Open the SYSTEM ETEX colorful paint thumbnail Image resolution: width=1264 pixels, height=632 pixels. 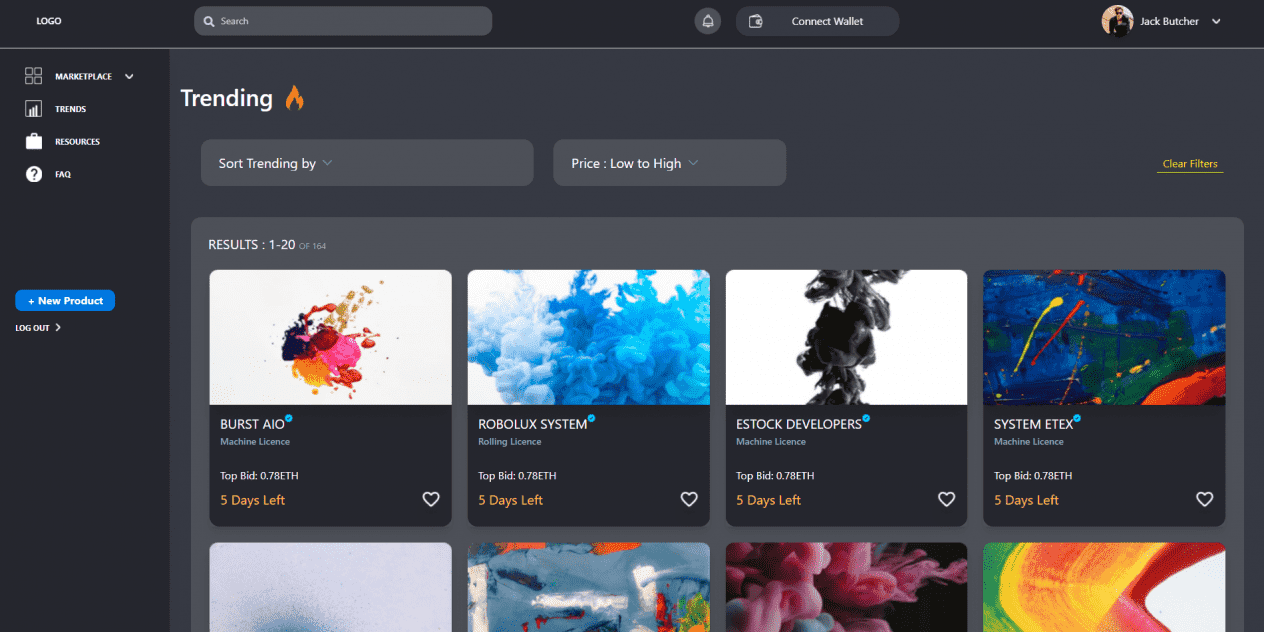tap(1104, 337)
